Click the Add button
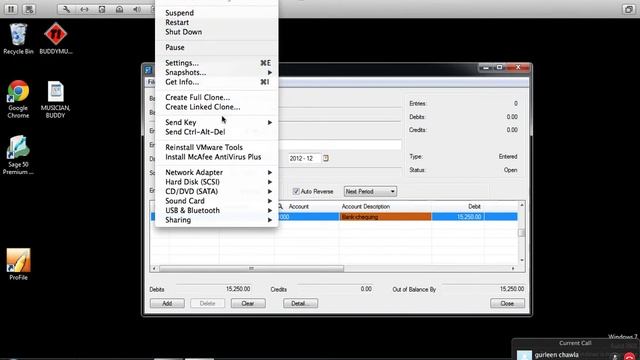 pos(167,303)
